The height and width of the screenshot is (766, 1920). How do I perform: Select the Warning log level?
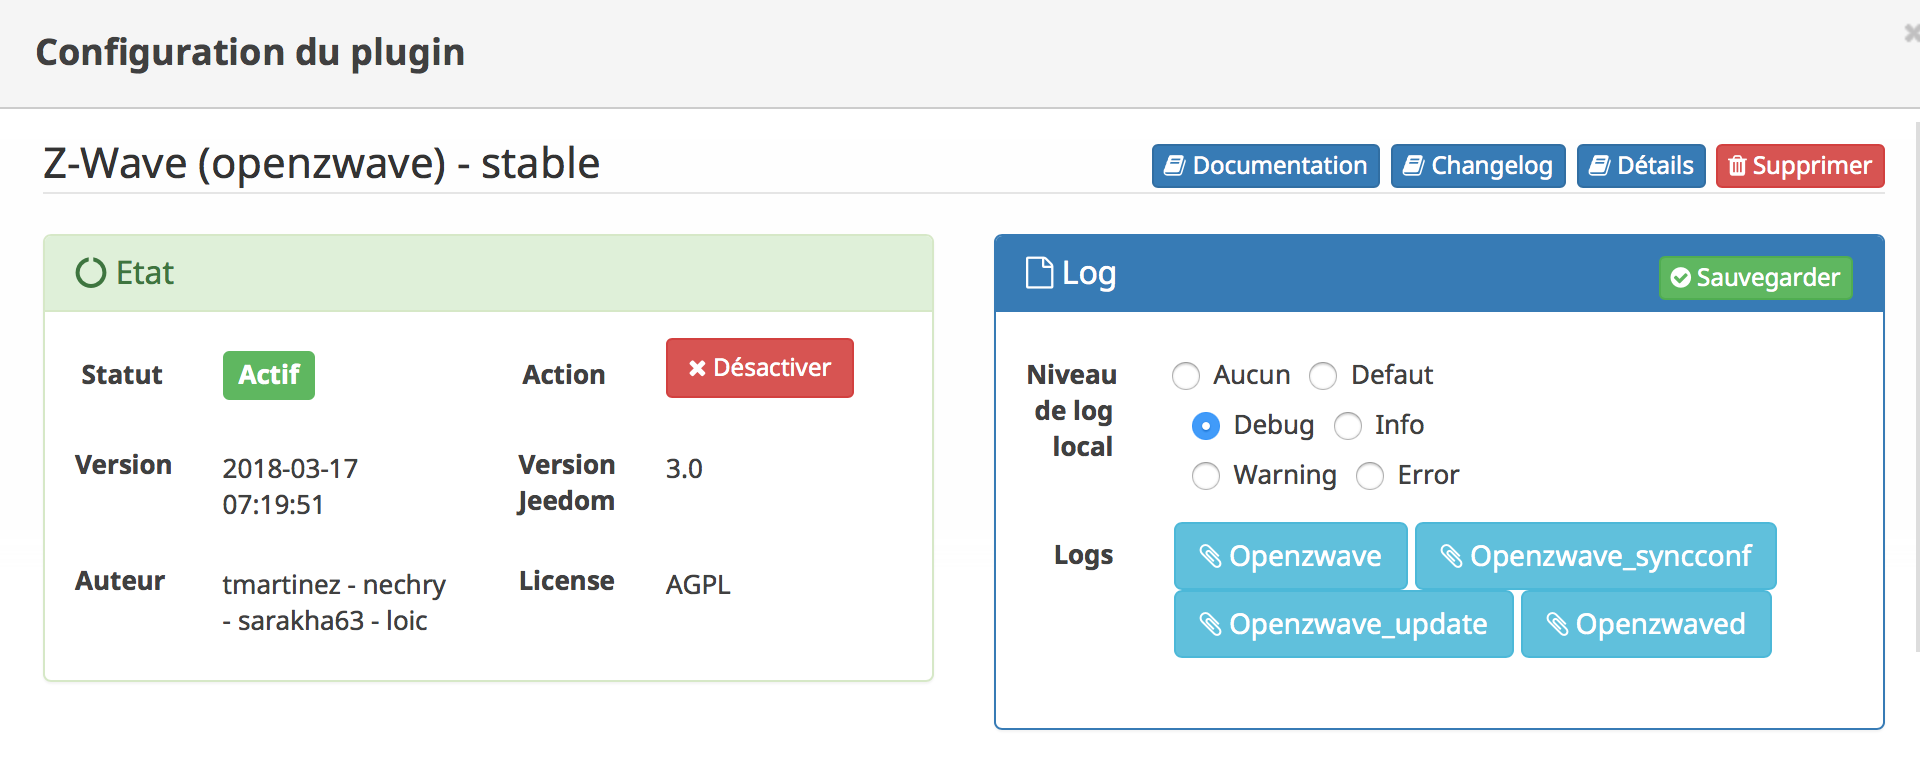(x=1206, y=476)
